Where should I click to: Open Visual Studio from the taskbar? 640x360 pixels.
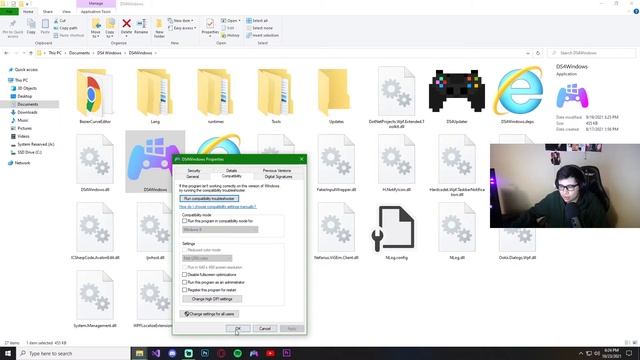click(156, 353)
